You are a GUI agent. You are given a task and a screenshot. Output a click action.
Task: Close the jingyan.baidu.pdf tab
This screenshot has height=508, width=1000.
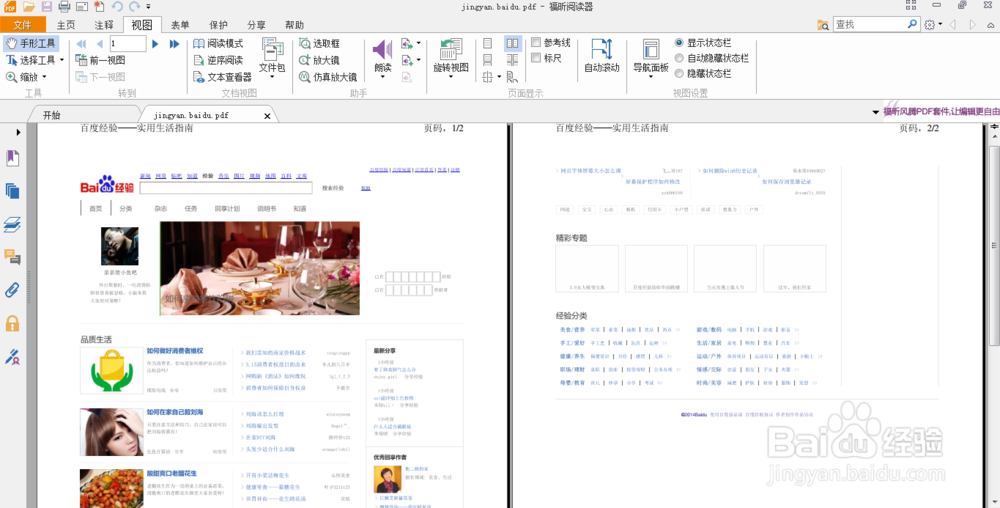(x=267, y=116)
